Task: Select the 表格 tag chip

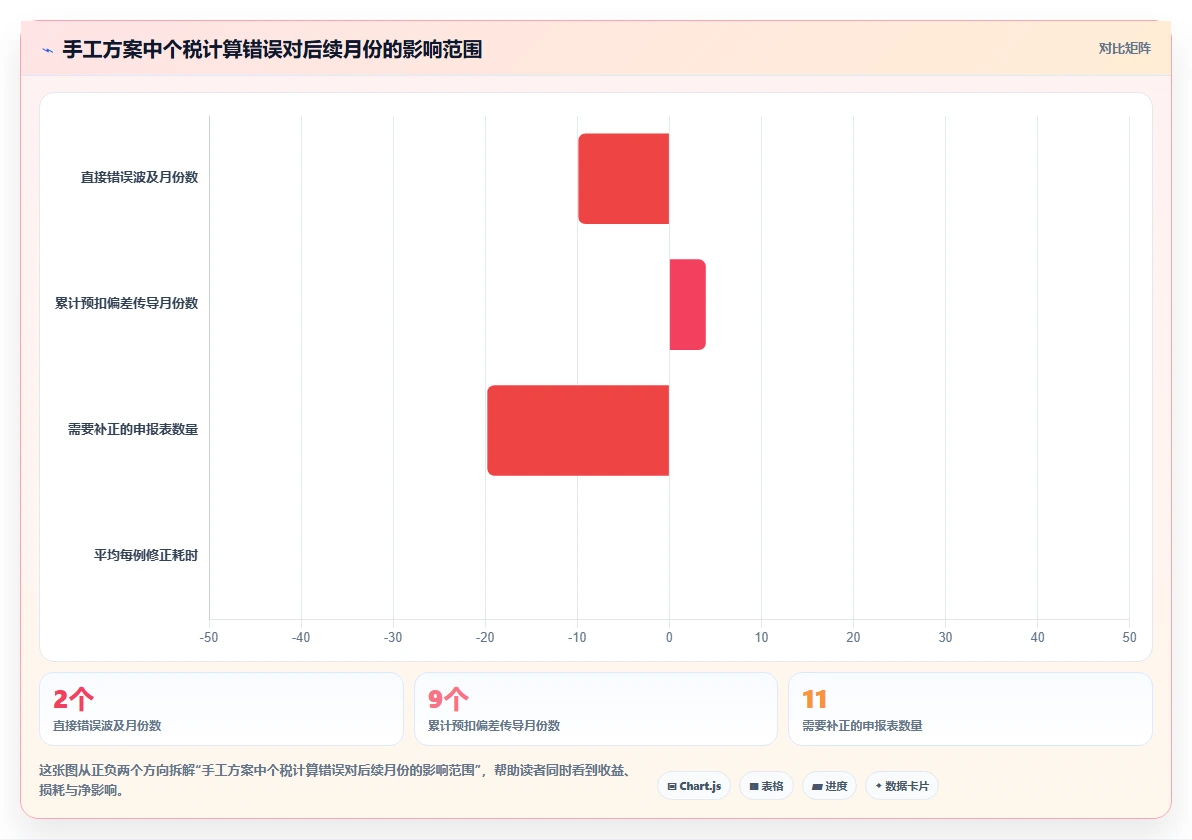Action: (766, 786)
